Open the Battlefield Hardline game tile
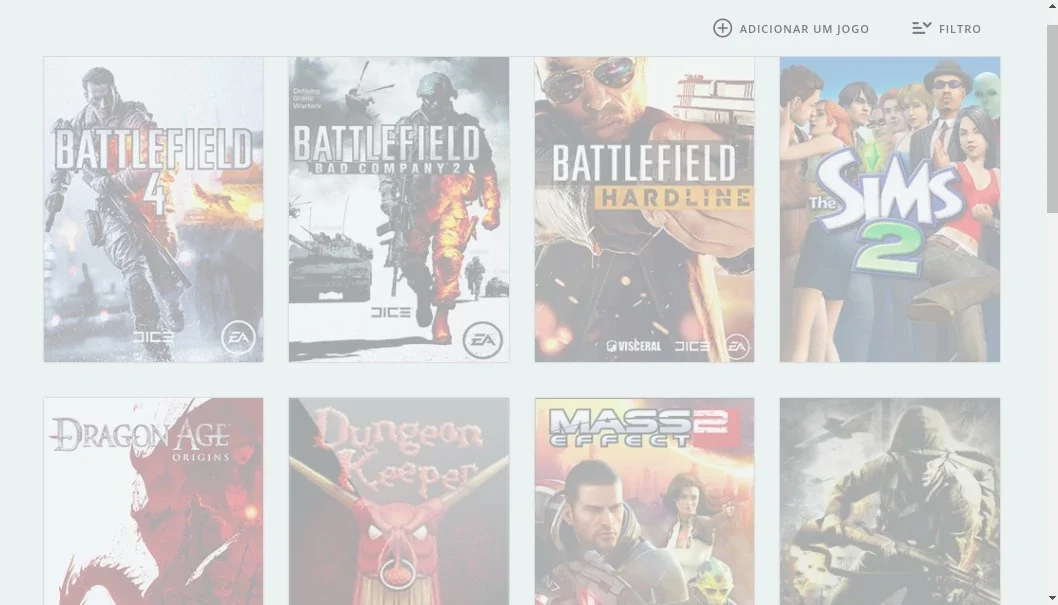Image resolution: width=1058 pixels, height=605 pixels. click(644, 209)
